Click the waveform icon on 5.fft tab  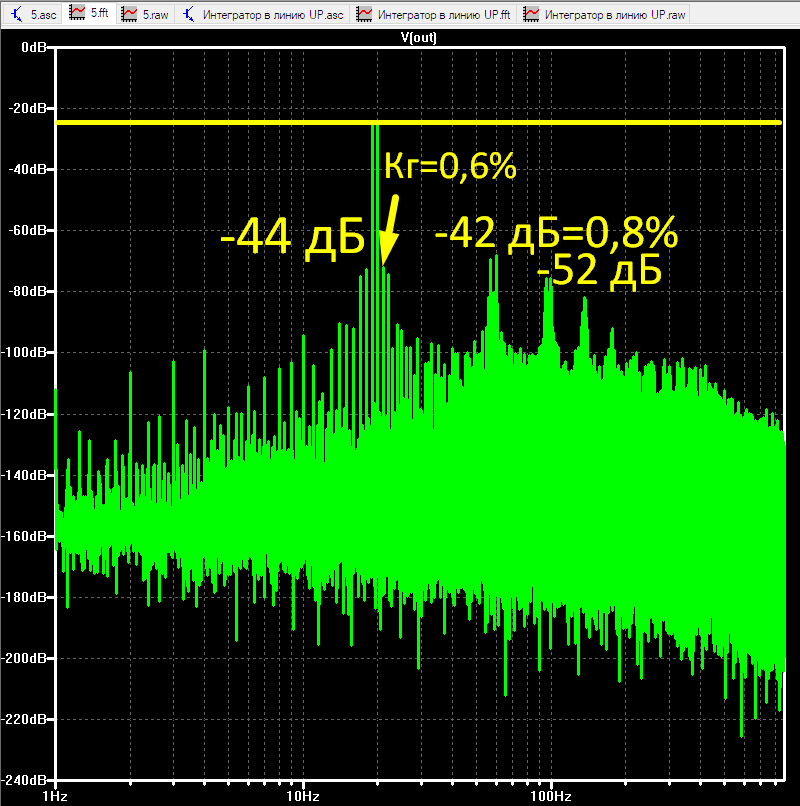pyautogui.click(x=77, y=13)
